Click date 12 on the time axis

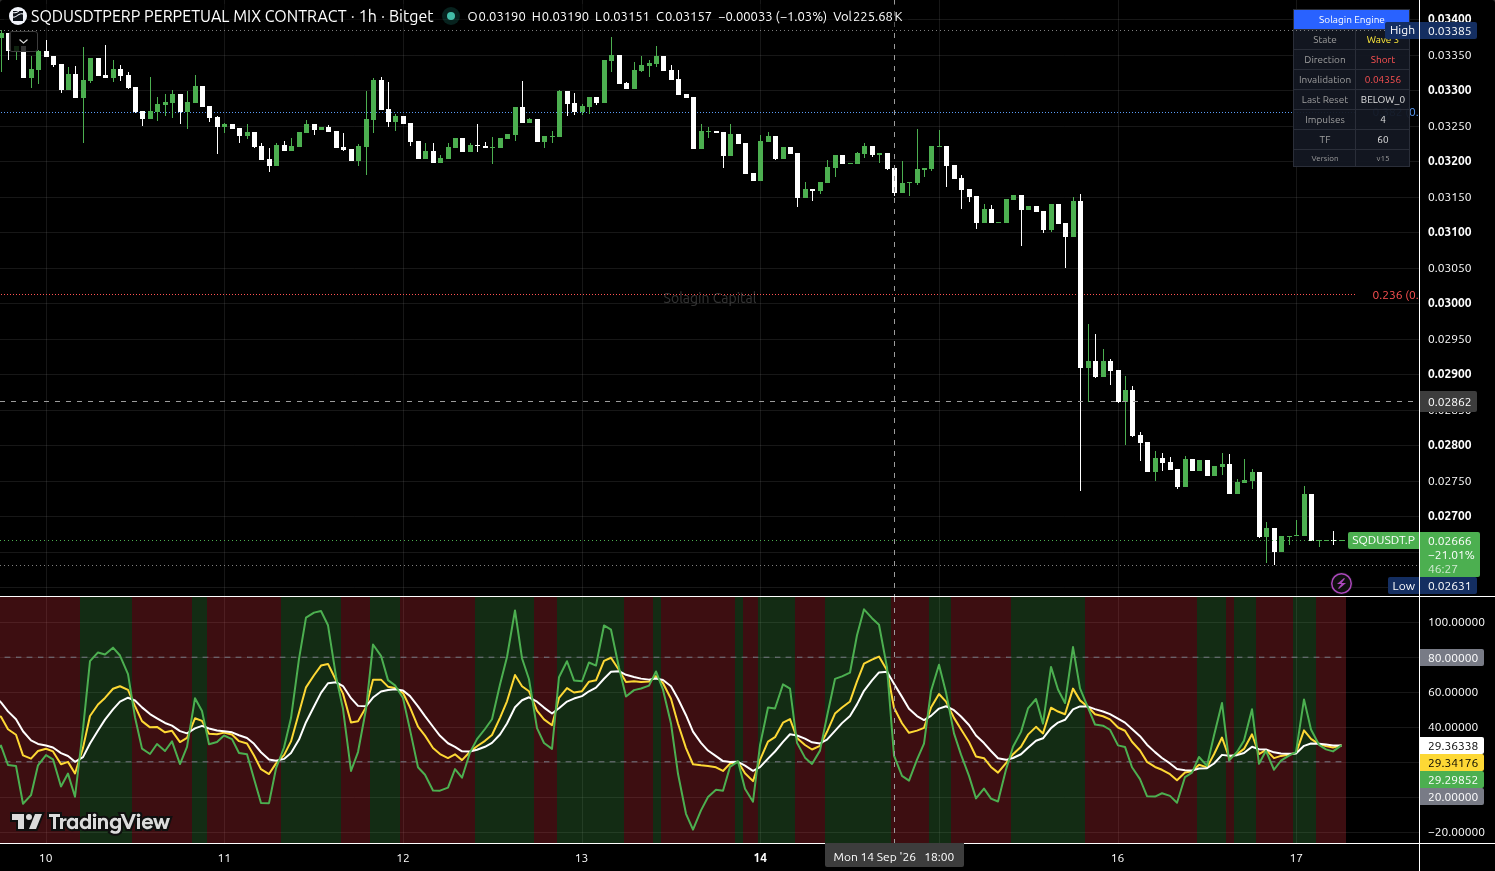coord(403,858)
